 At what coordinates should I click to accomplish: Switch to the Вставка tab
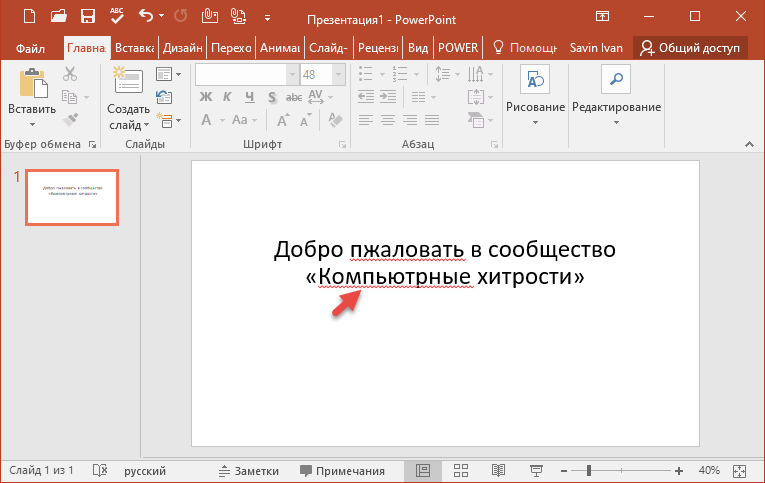[135, 48]
